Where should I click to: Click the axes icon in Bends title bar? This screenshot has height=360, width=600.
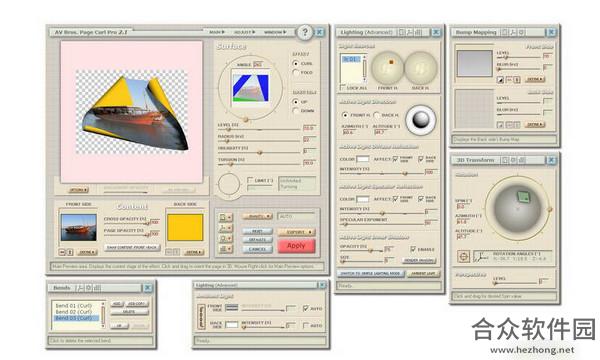click(80, 288)
